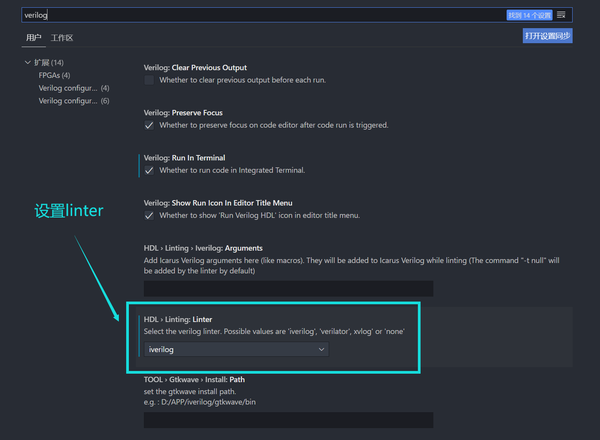Screen dimensions: 600x440
Task: Open the Linter dropdown showing iverilog
Action: (236, 349)
